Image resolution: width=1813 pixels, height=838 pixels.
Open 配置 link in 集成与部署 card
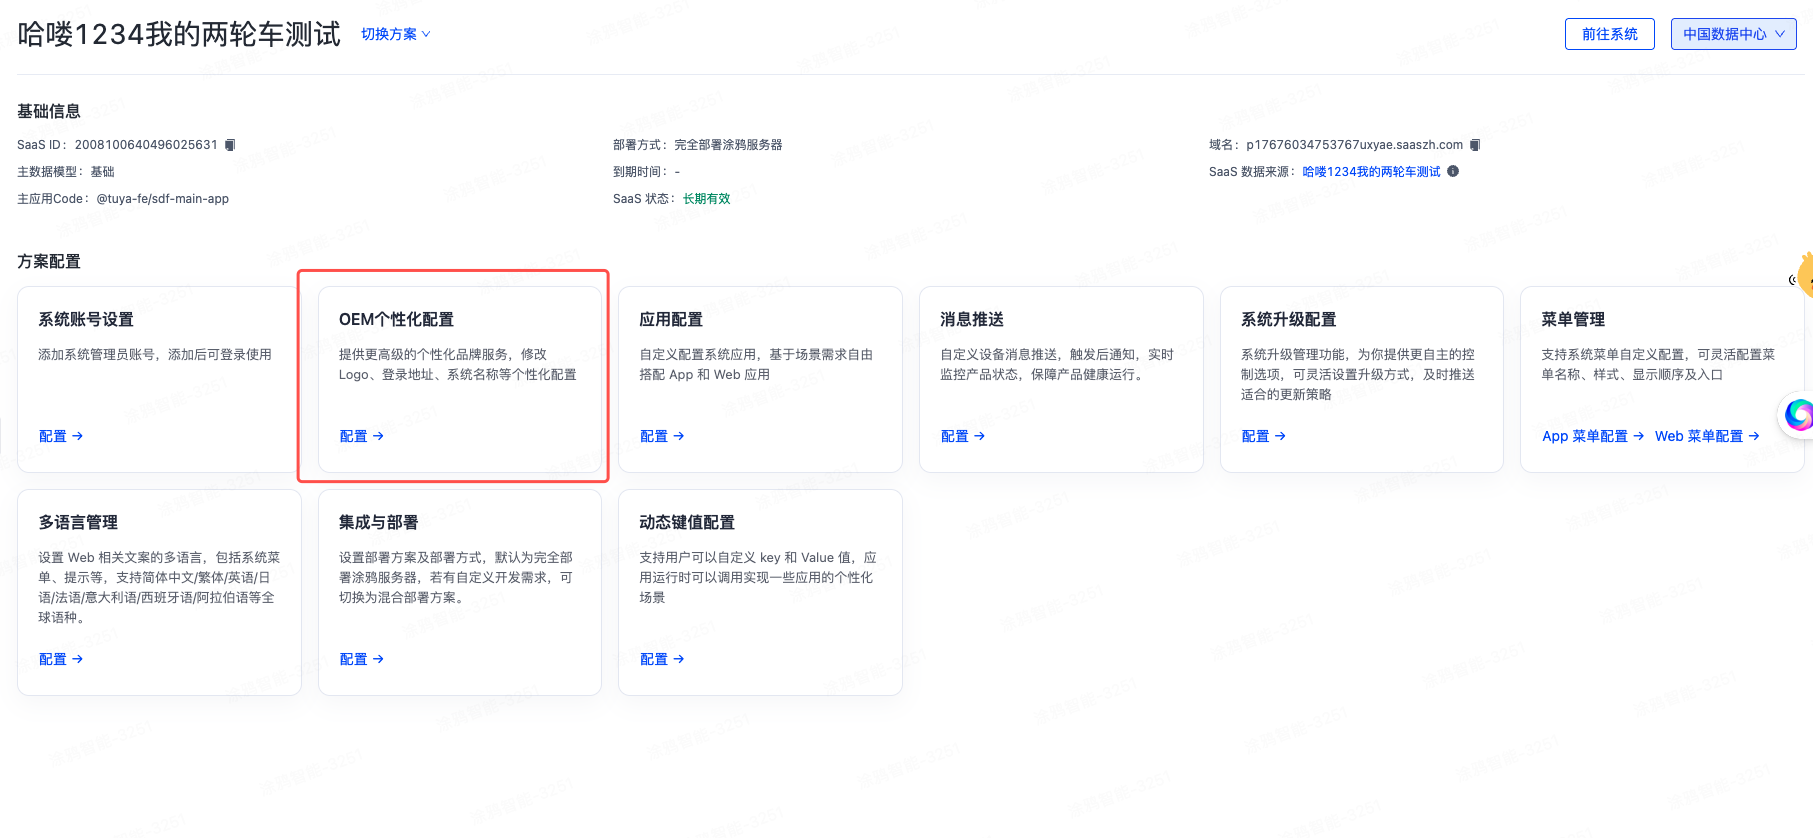coord(361,659)
